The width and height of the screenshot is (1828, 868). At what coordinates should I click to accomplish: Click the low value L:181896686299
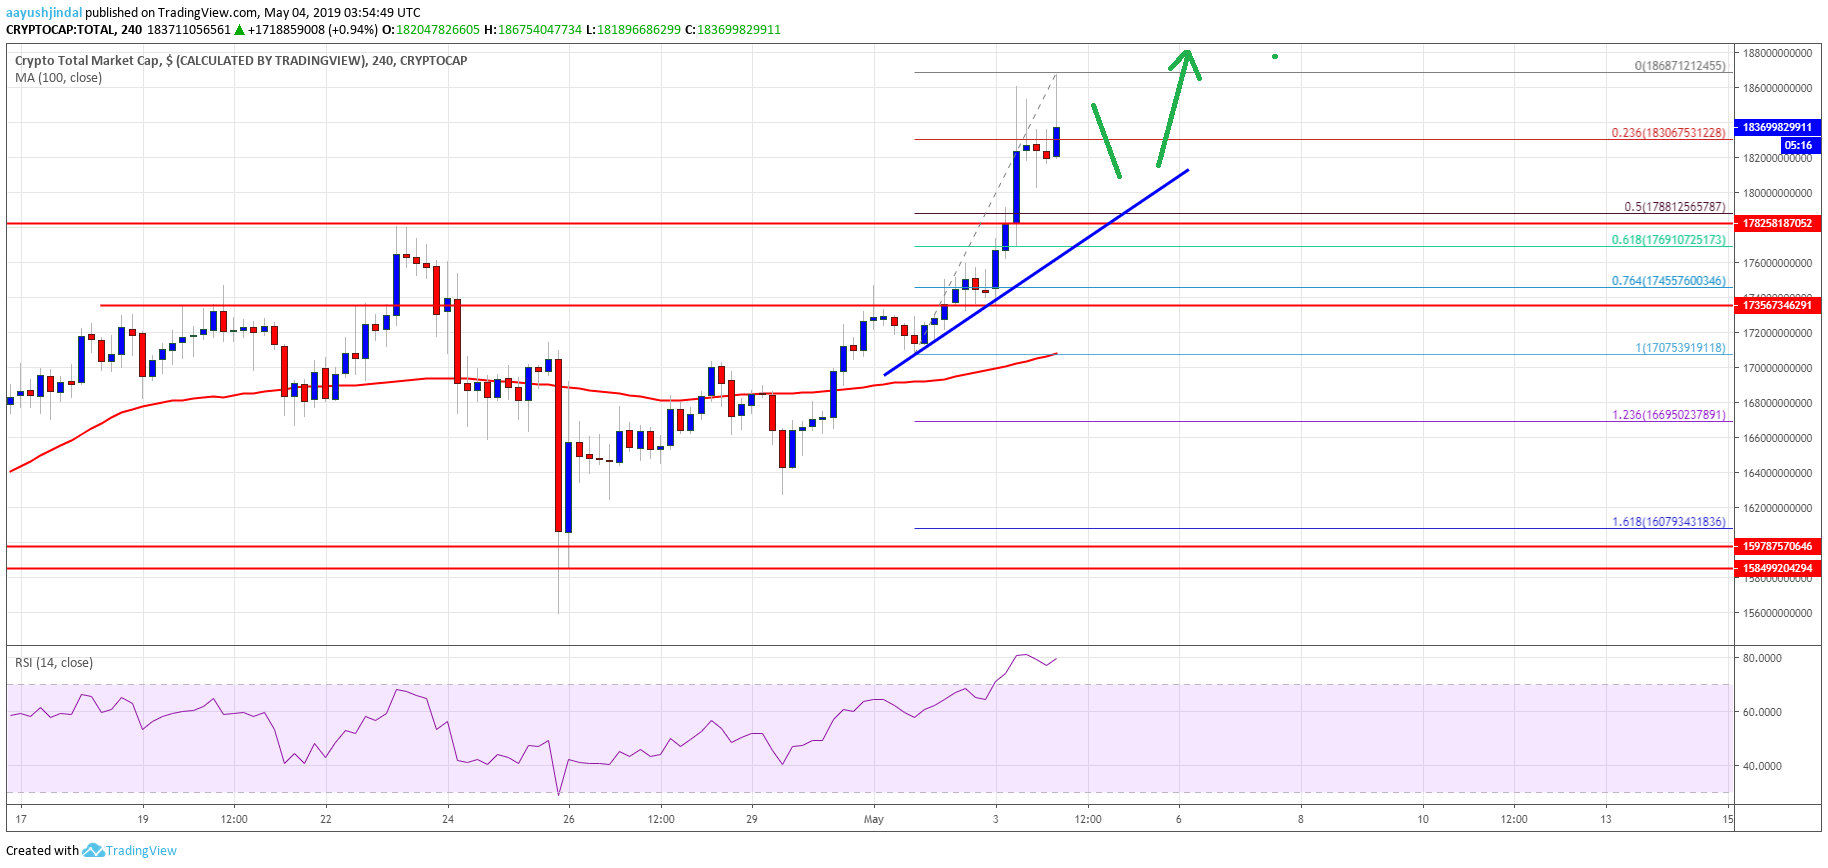633,30
